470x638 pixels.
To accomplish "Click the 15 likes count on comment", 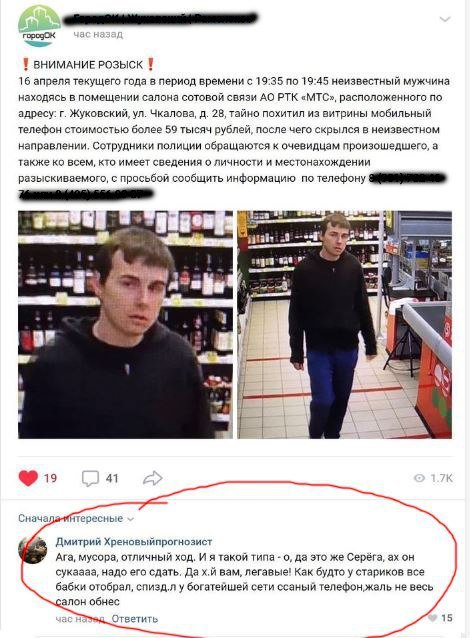I will click(446, 618).
